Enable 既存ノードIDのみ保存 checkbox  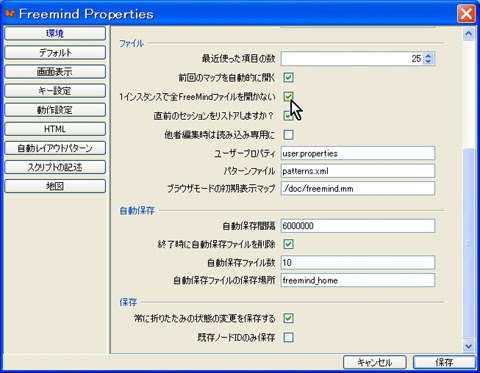288,337
